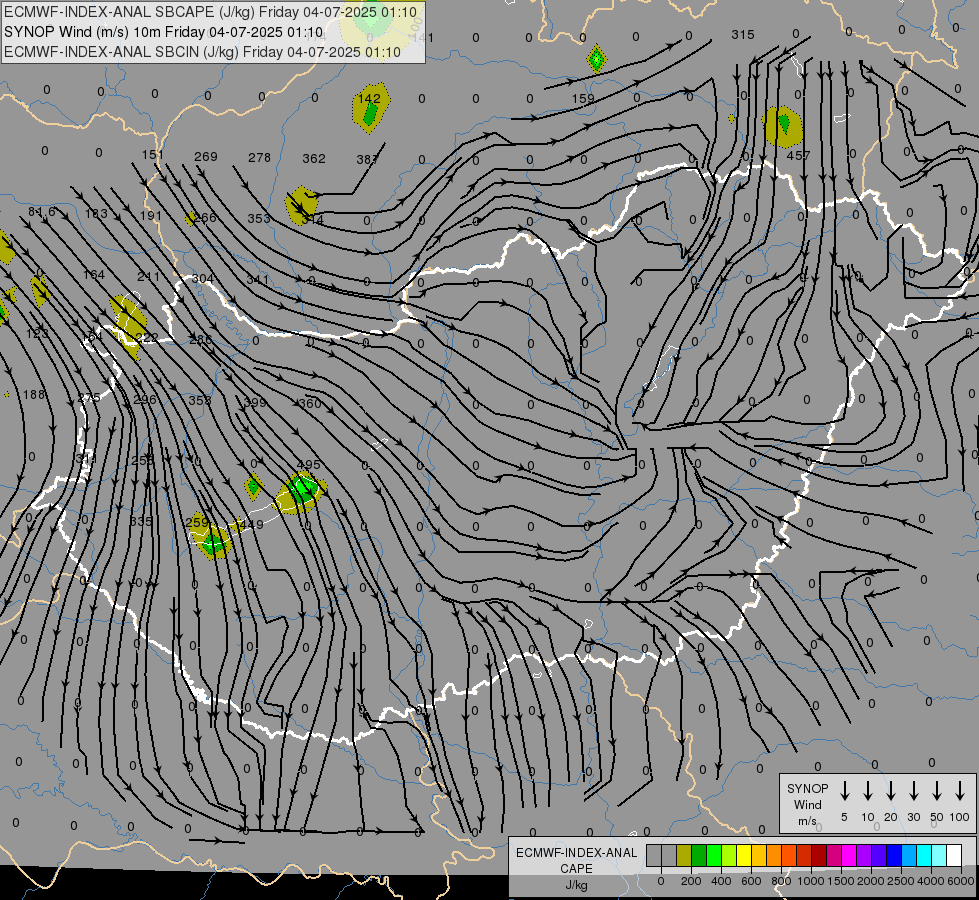This screenshot has width=979, height=900.
Task: Click the 360 CAPE value on map
Action: 310,403
